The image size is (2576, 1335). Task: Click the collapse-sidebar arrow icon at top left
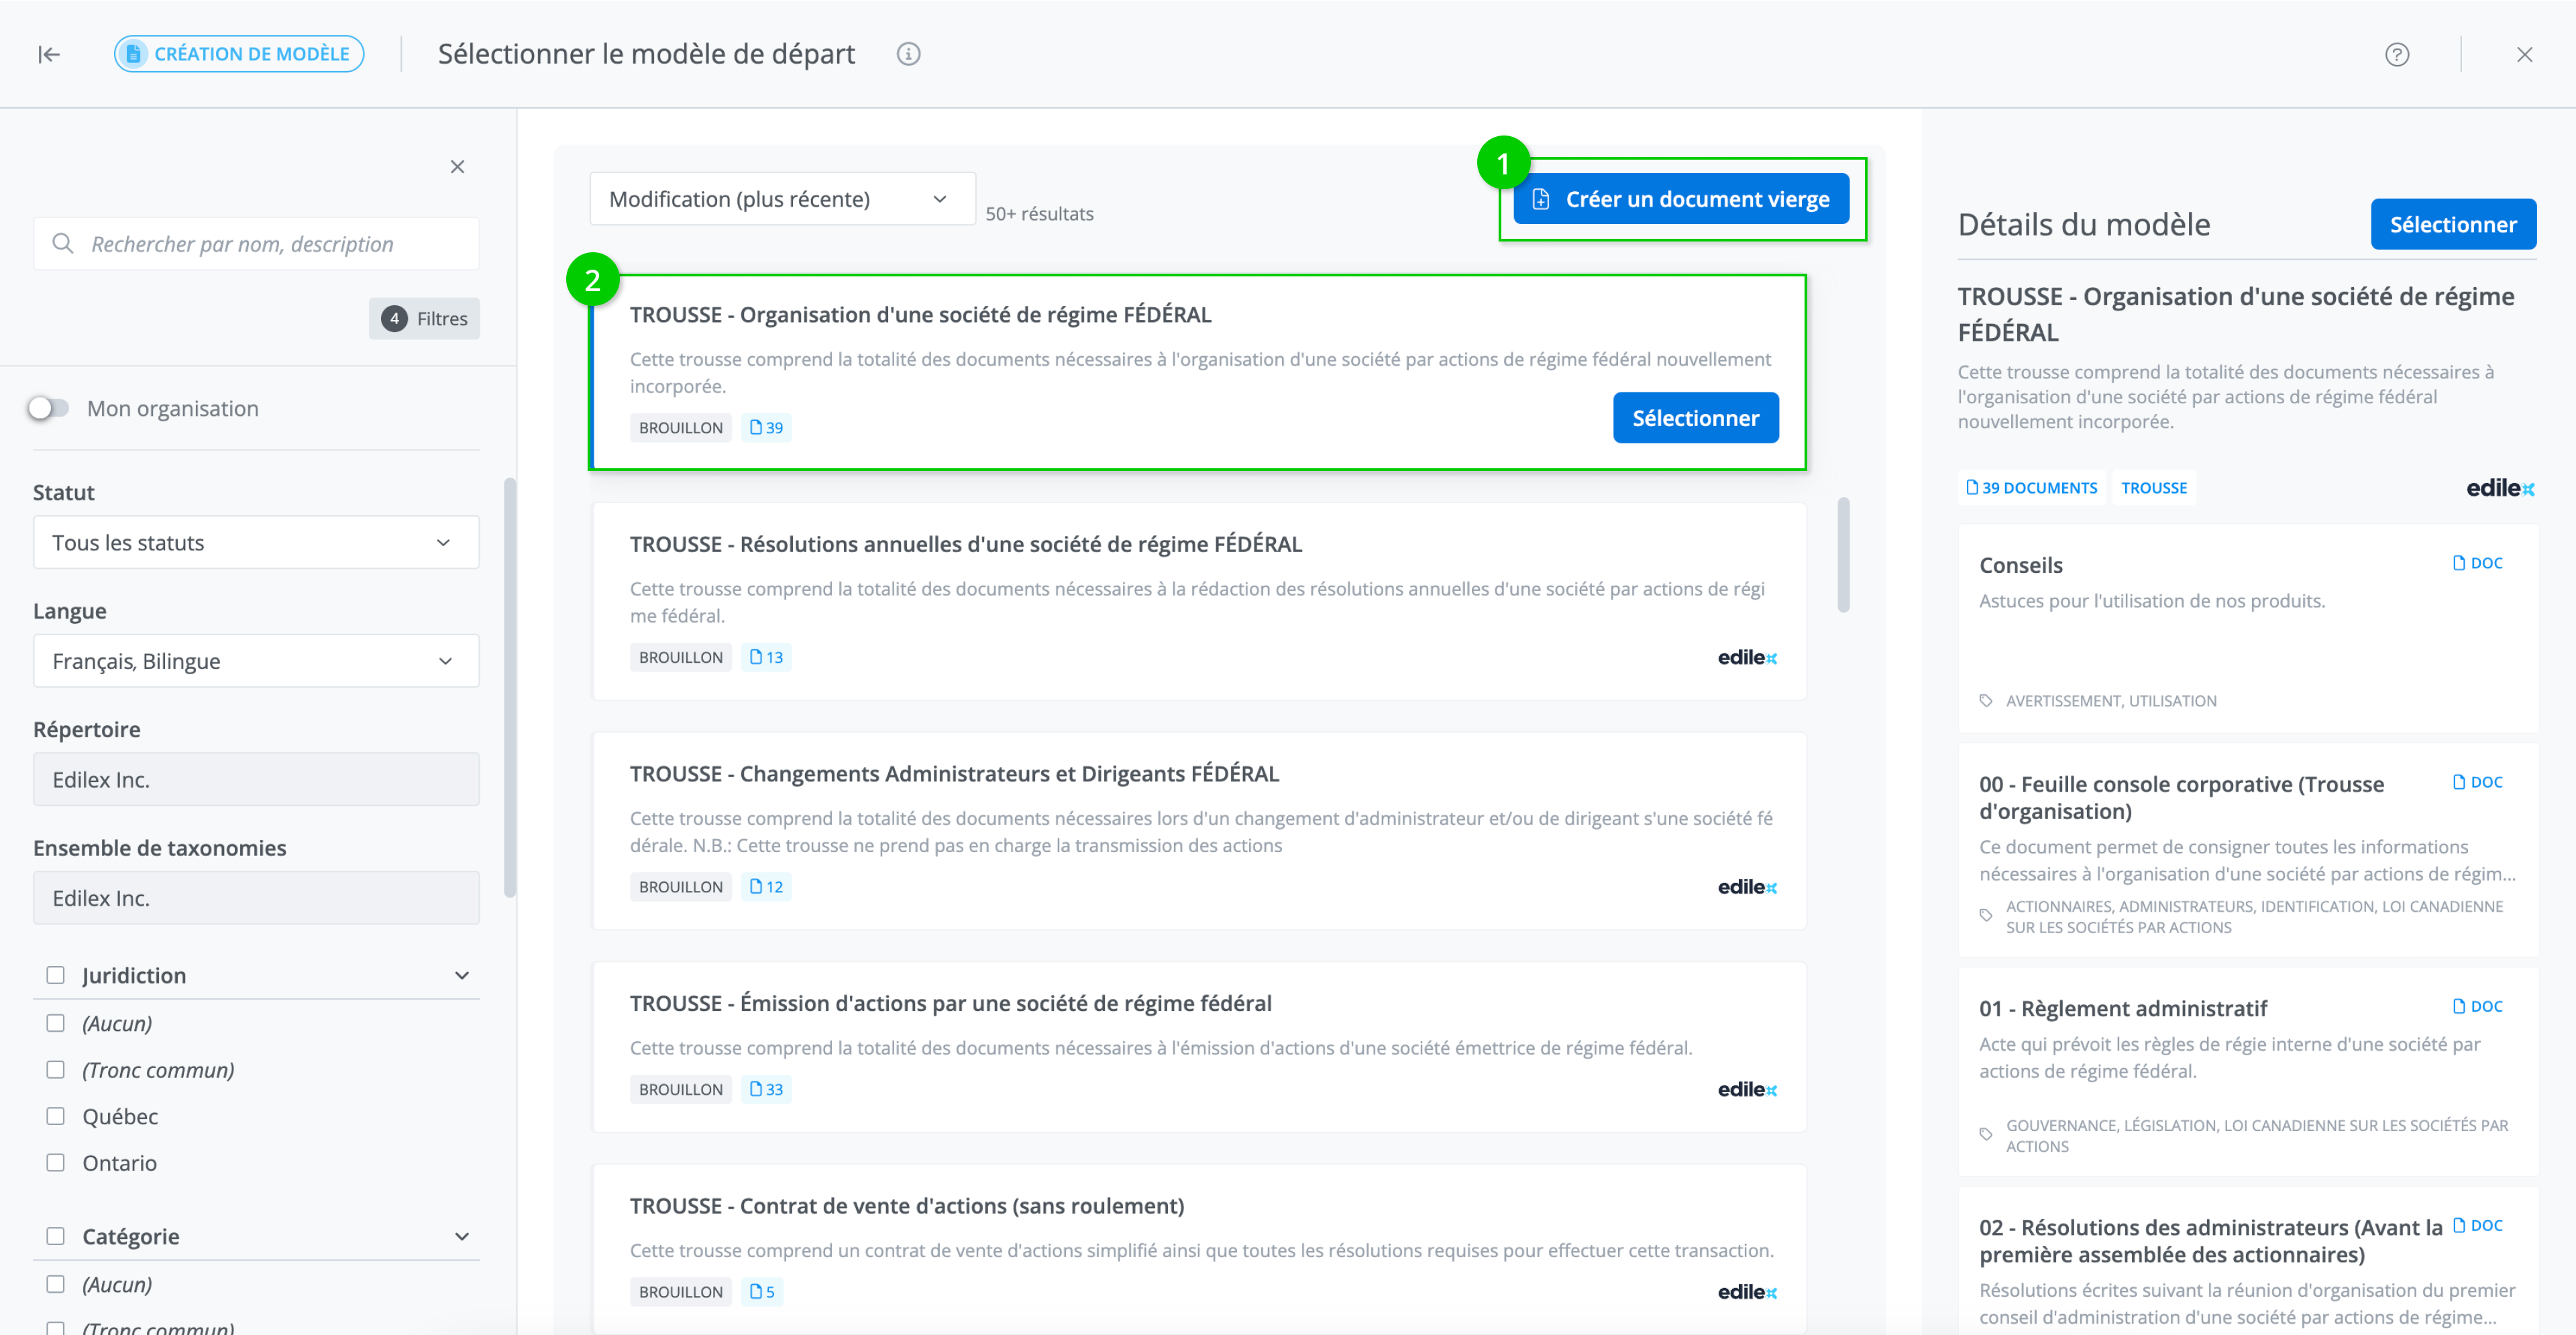pos(49,54)
